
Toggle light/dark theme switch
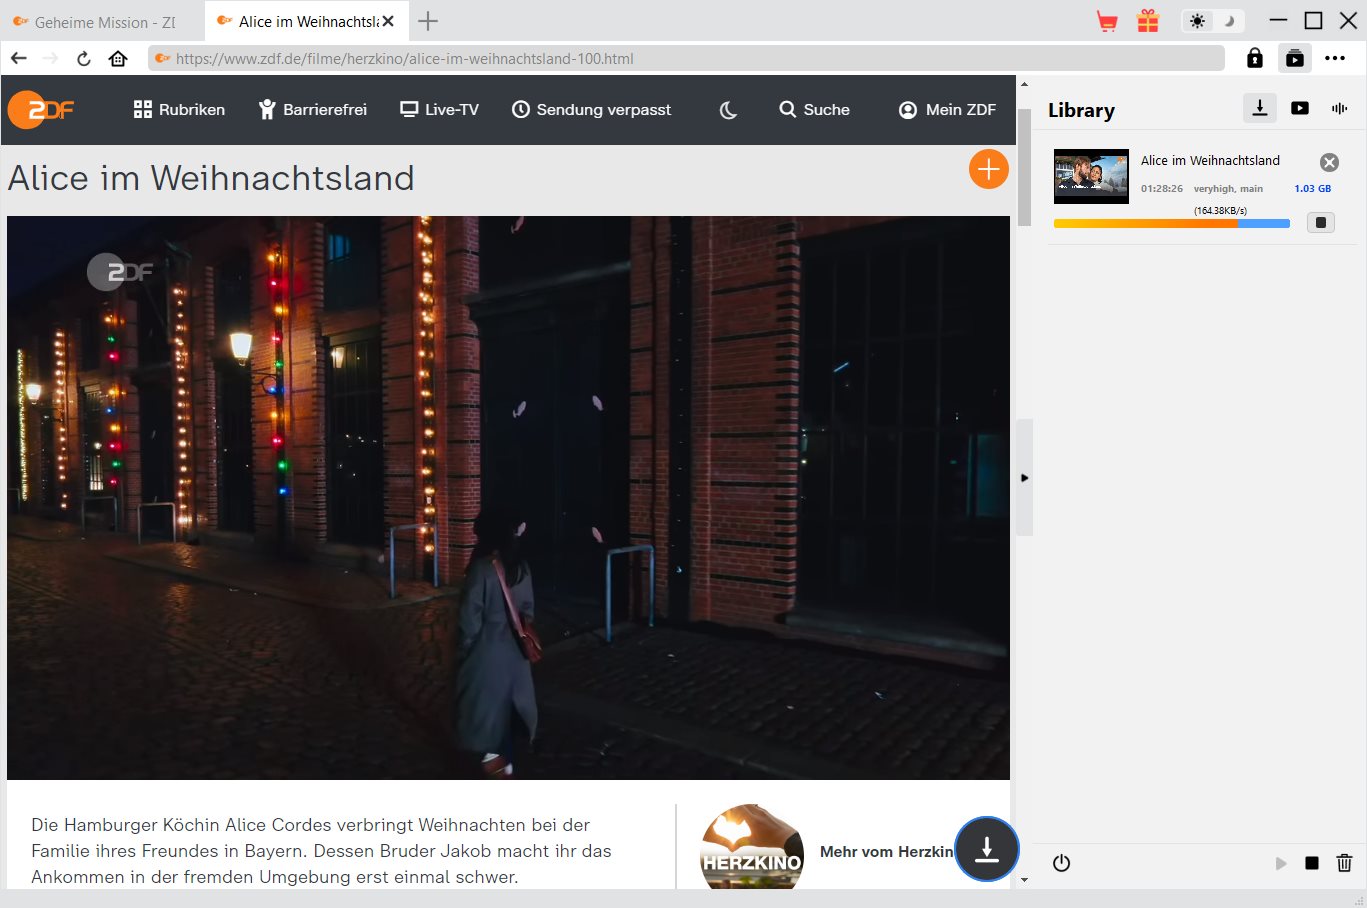pos(1212,21)
